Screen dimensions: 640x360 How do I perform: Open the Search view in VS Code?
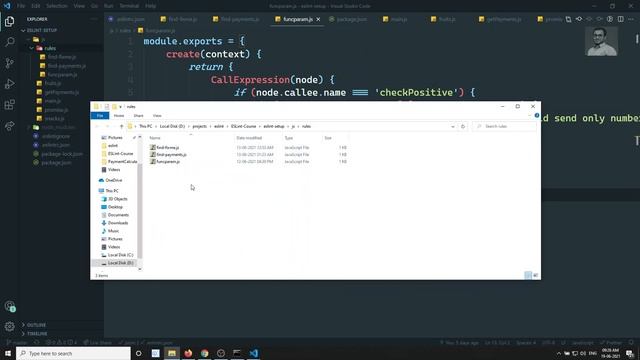click(x=9, y=42)
